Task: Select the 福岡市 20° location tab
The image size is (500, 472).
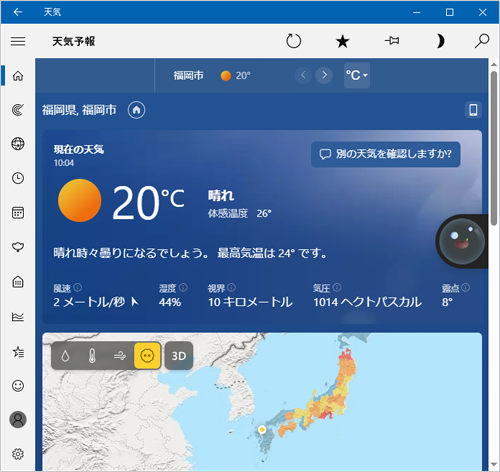Action: 212,76
